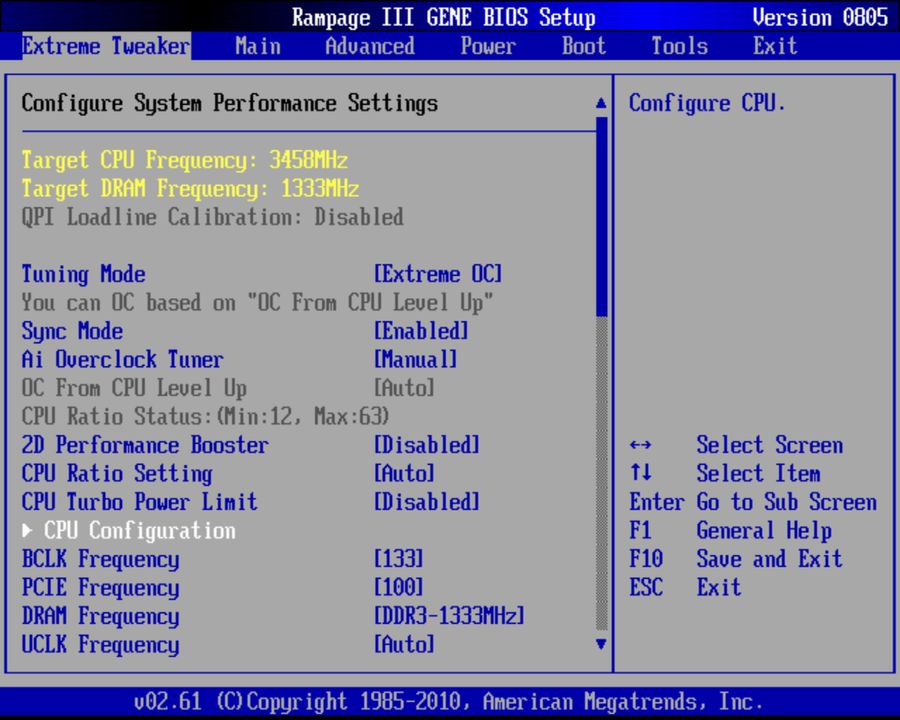Viewport: 900px width, 720px height.
Task: Click Target DRAM Frequency 1333MHz text
Action: pyautogui.click(x=190, y=189)
